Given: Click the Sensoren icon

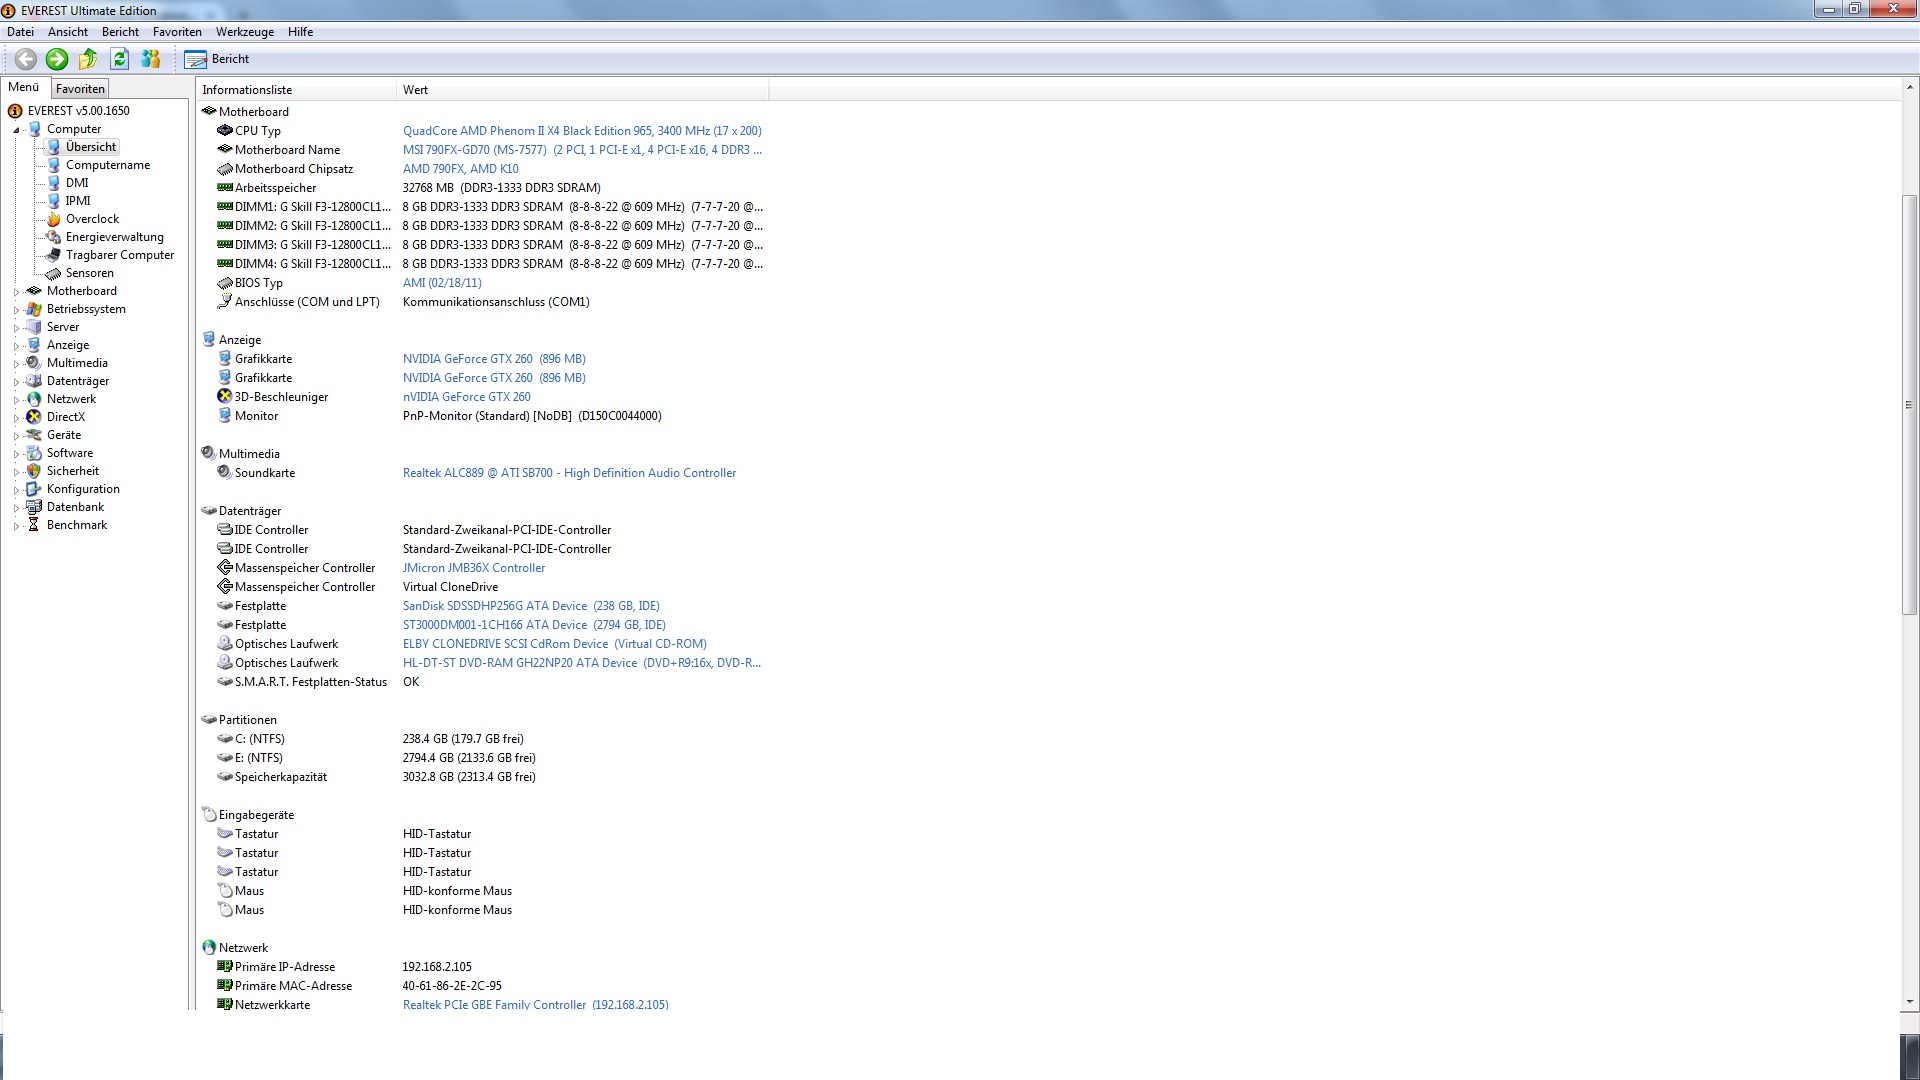Looking at the screenshot, I should coord(54,273).
